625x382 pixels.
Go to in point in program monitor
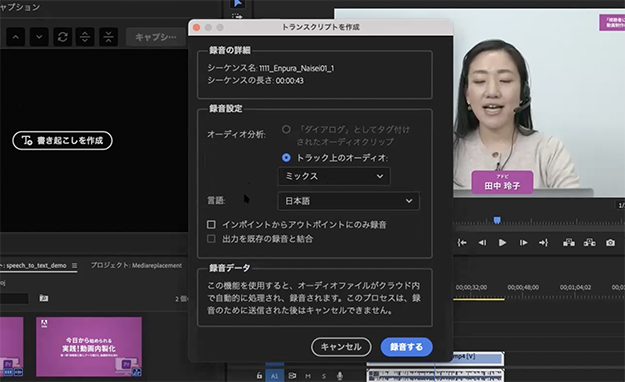tap(462, 242)
